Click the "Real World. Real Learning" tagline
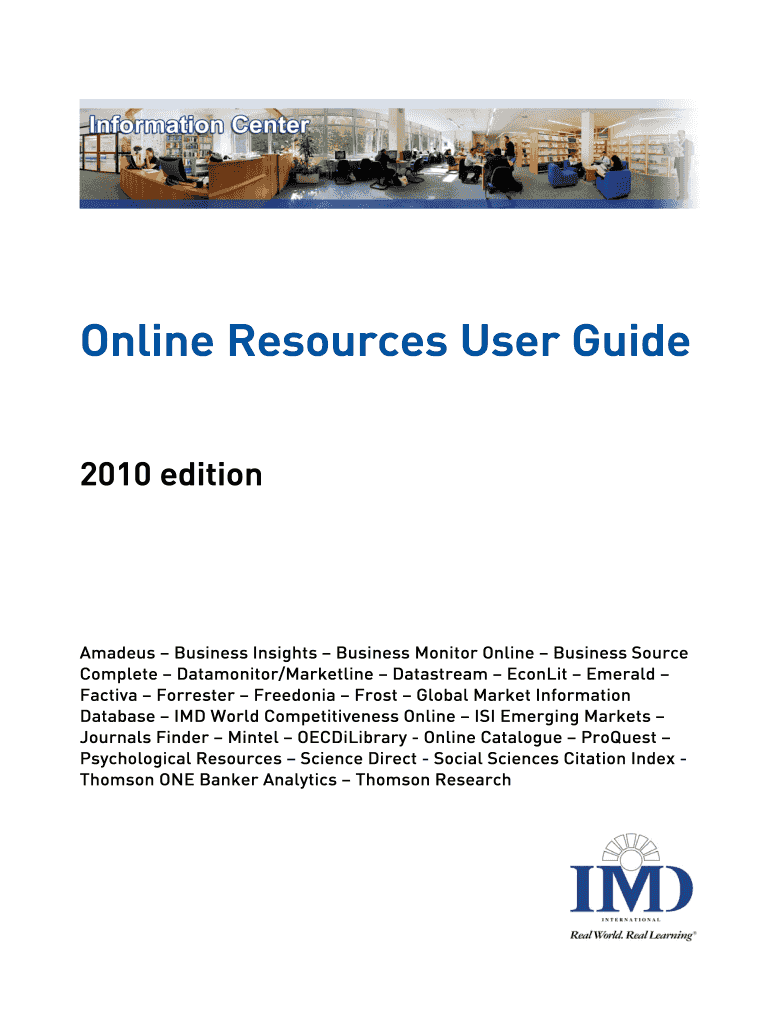Viewport: 770px width, 1024px height. [x=632, y=935]
